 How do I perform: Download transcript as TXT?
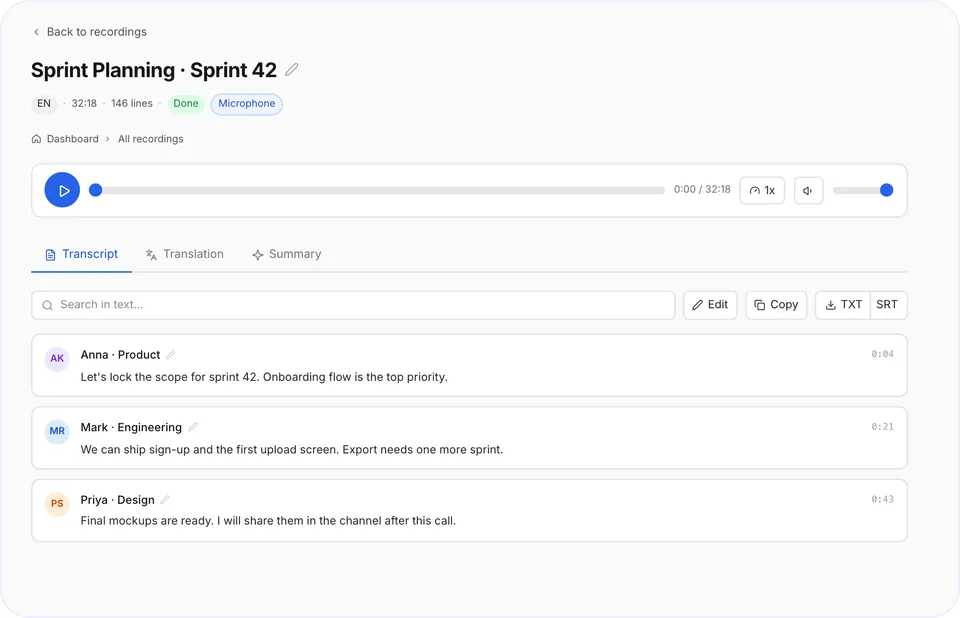843,305
